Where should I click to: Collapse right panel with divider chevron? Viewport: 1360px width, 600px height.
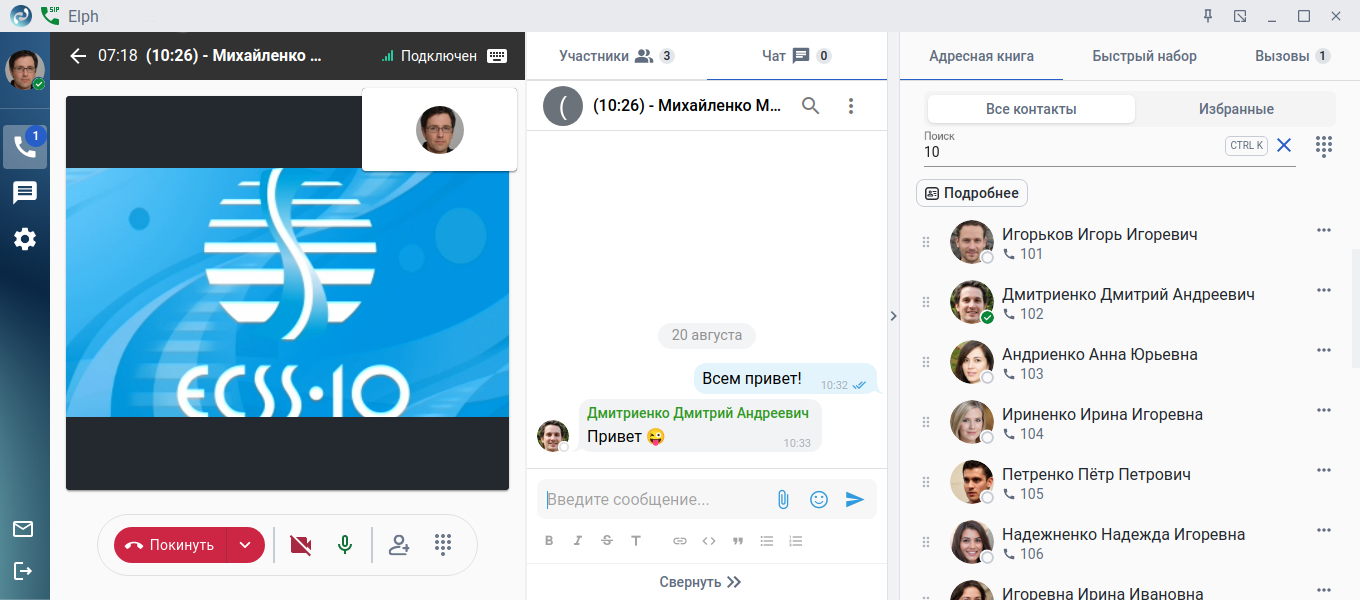tap(893, 315)
